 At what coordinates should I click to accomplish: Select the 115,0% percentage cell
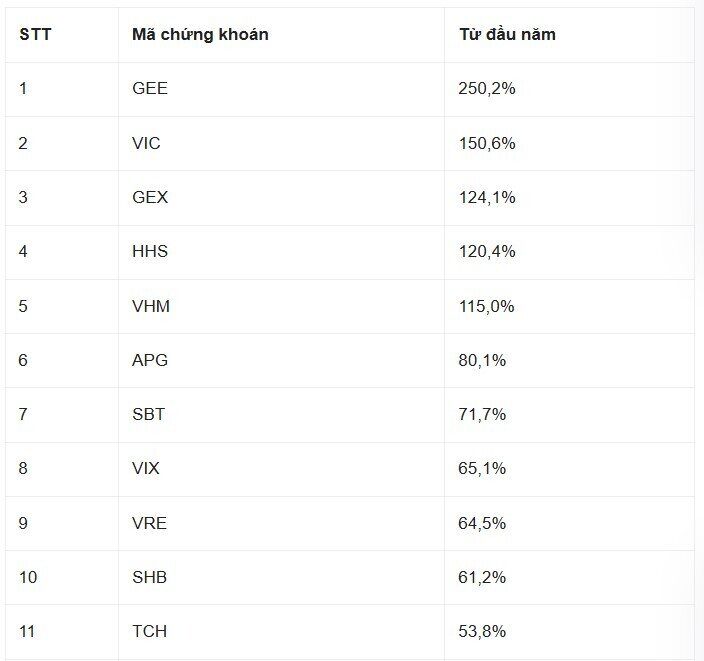[487, 306]
